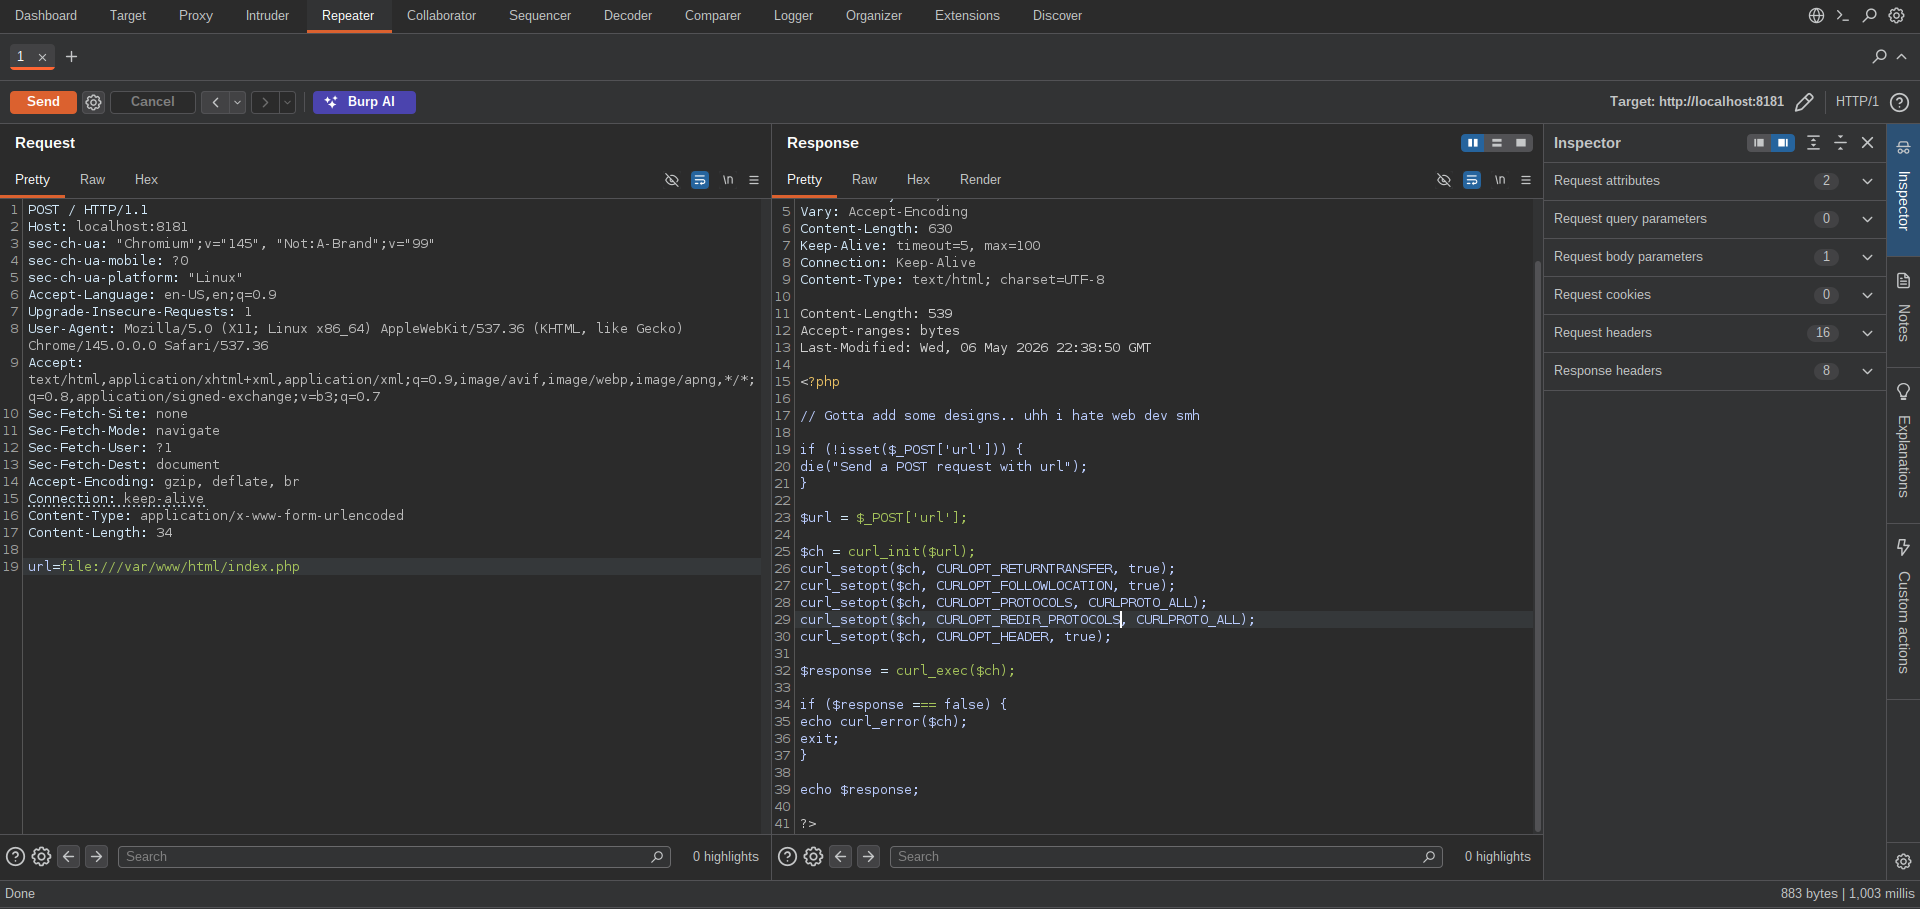Screen dimensions: 1920x909
Task: Open the Proxy tab
Action: pyautogui.click(x=196, y=16)
